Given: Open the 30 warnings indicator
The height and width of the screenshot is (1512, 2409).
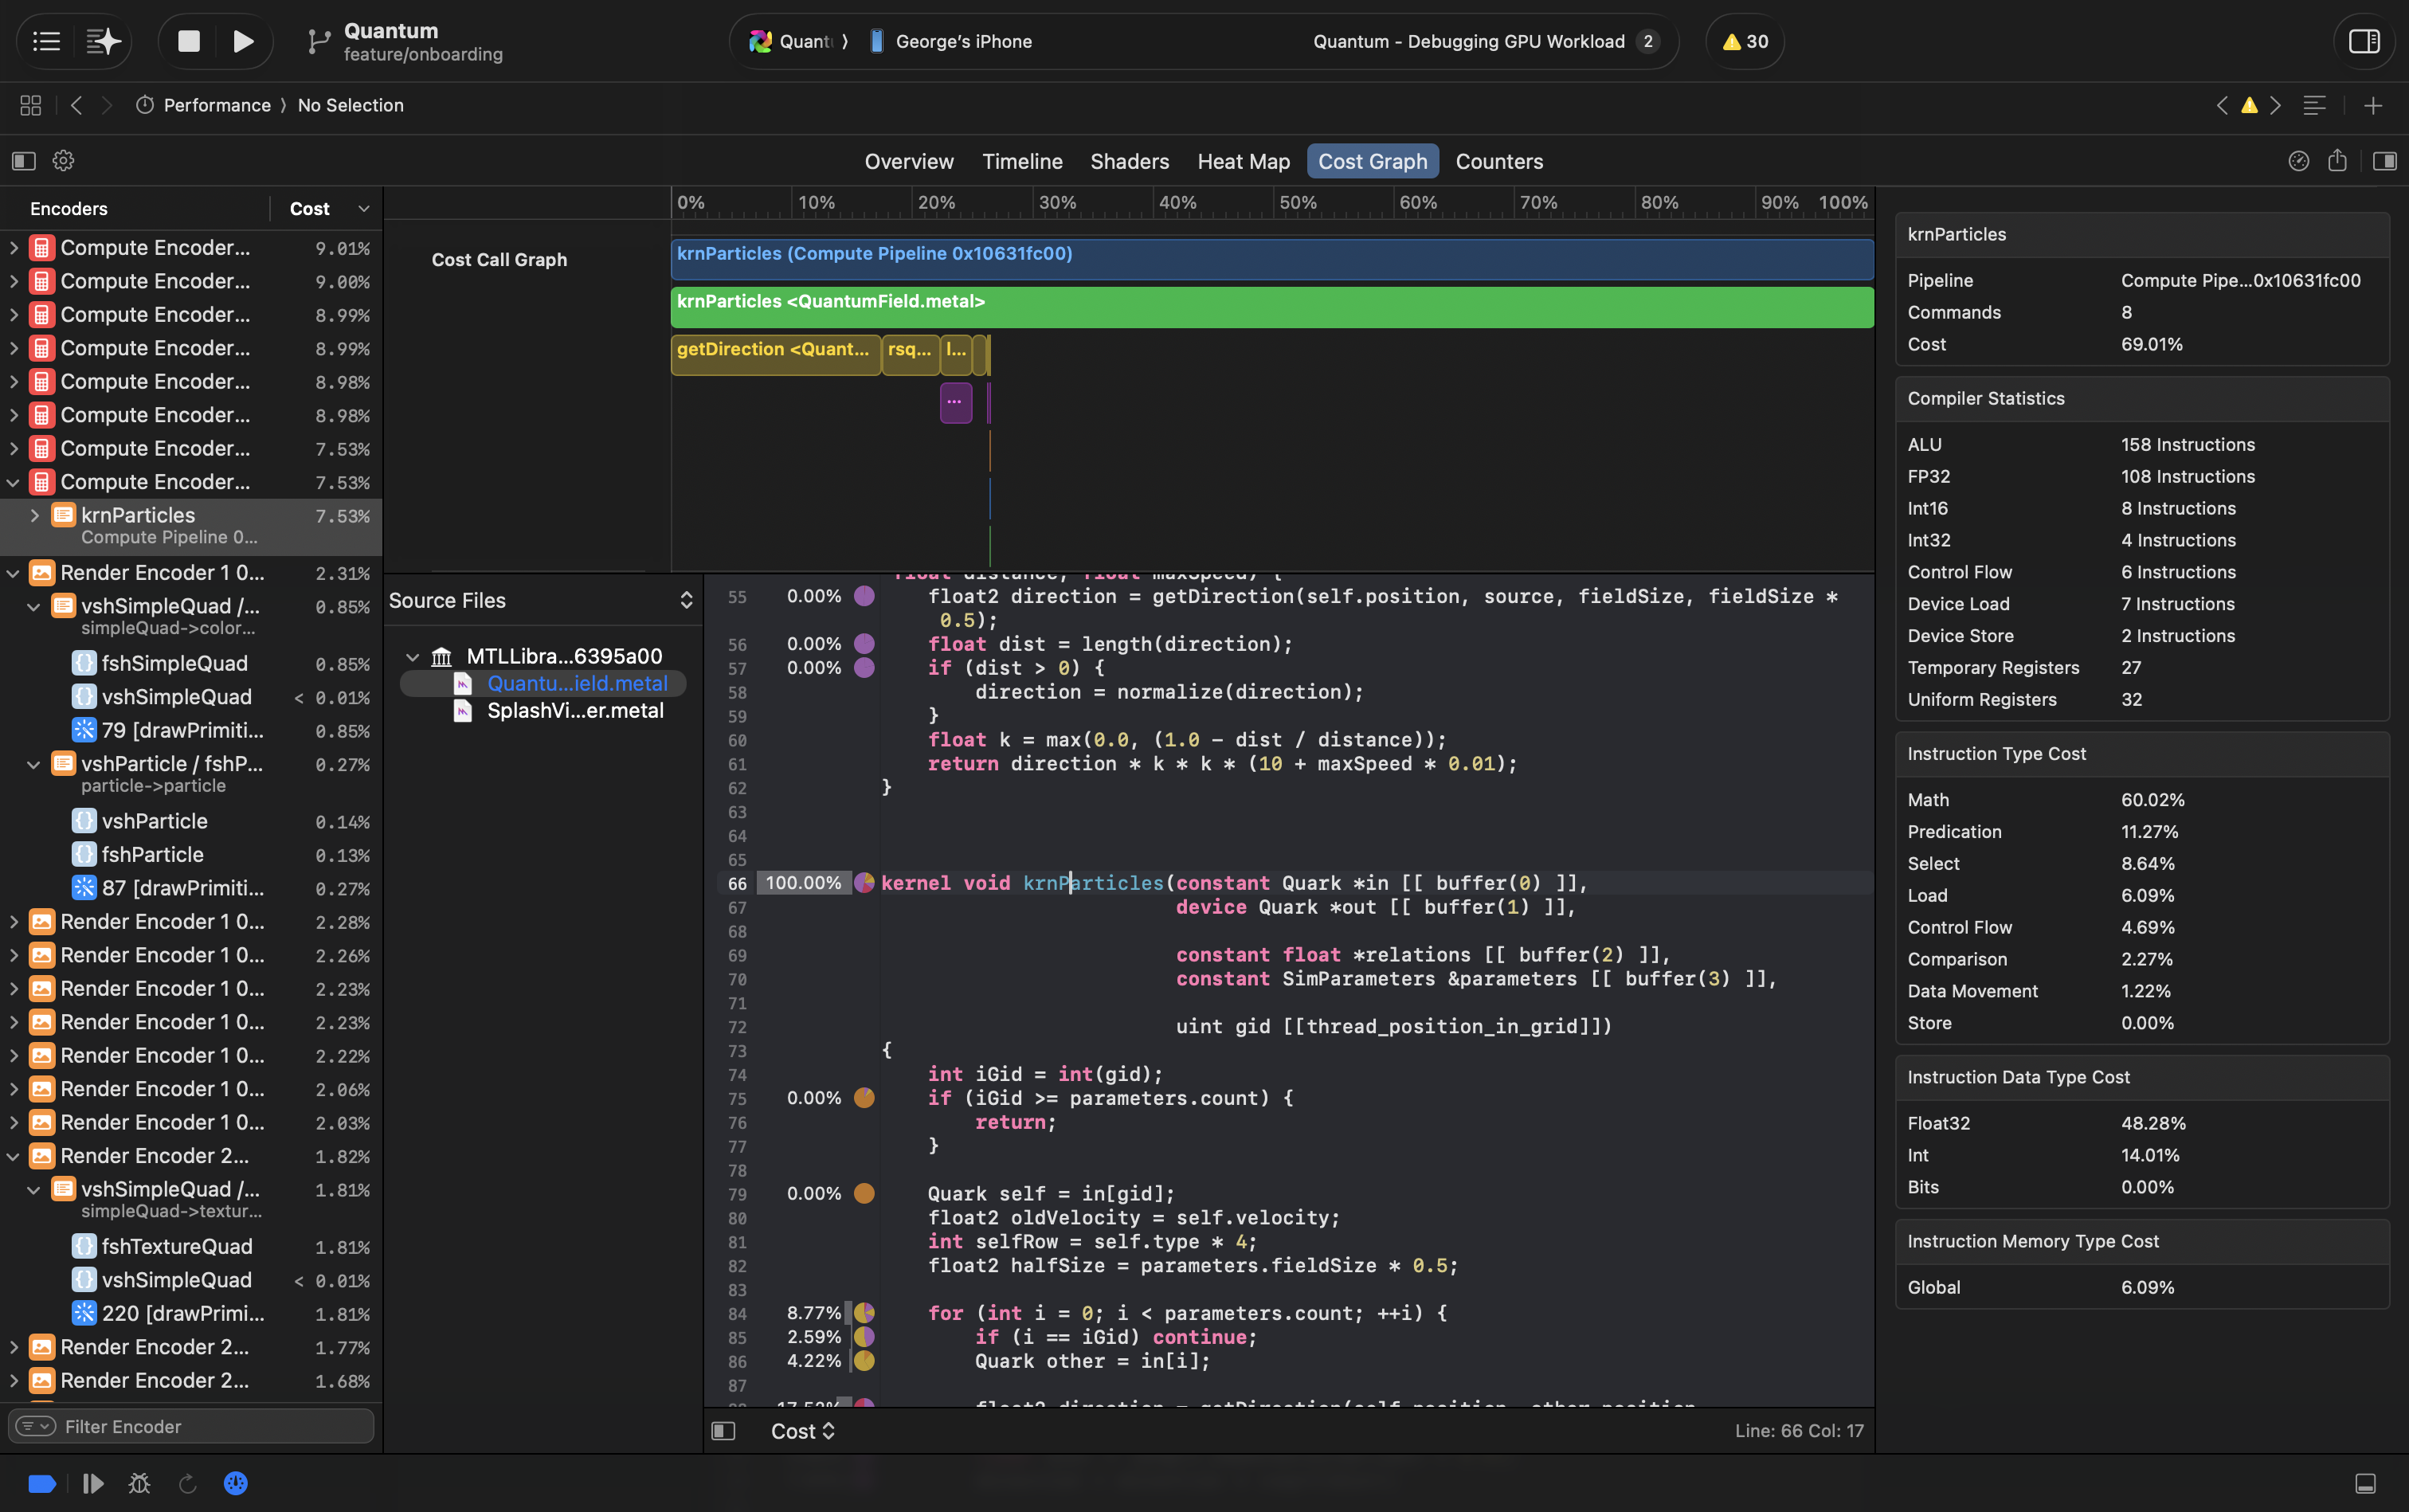Looking at the screenshot, I should coord(1745,41).
